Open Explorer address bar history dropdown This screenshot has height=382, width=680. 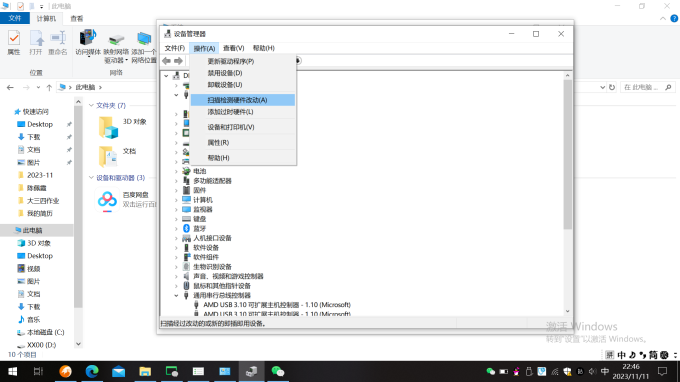[602, 87]
